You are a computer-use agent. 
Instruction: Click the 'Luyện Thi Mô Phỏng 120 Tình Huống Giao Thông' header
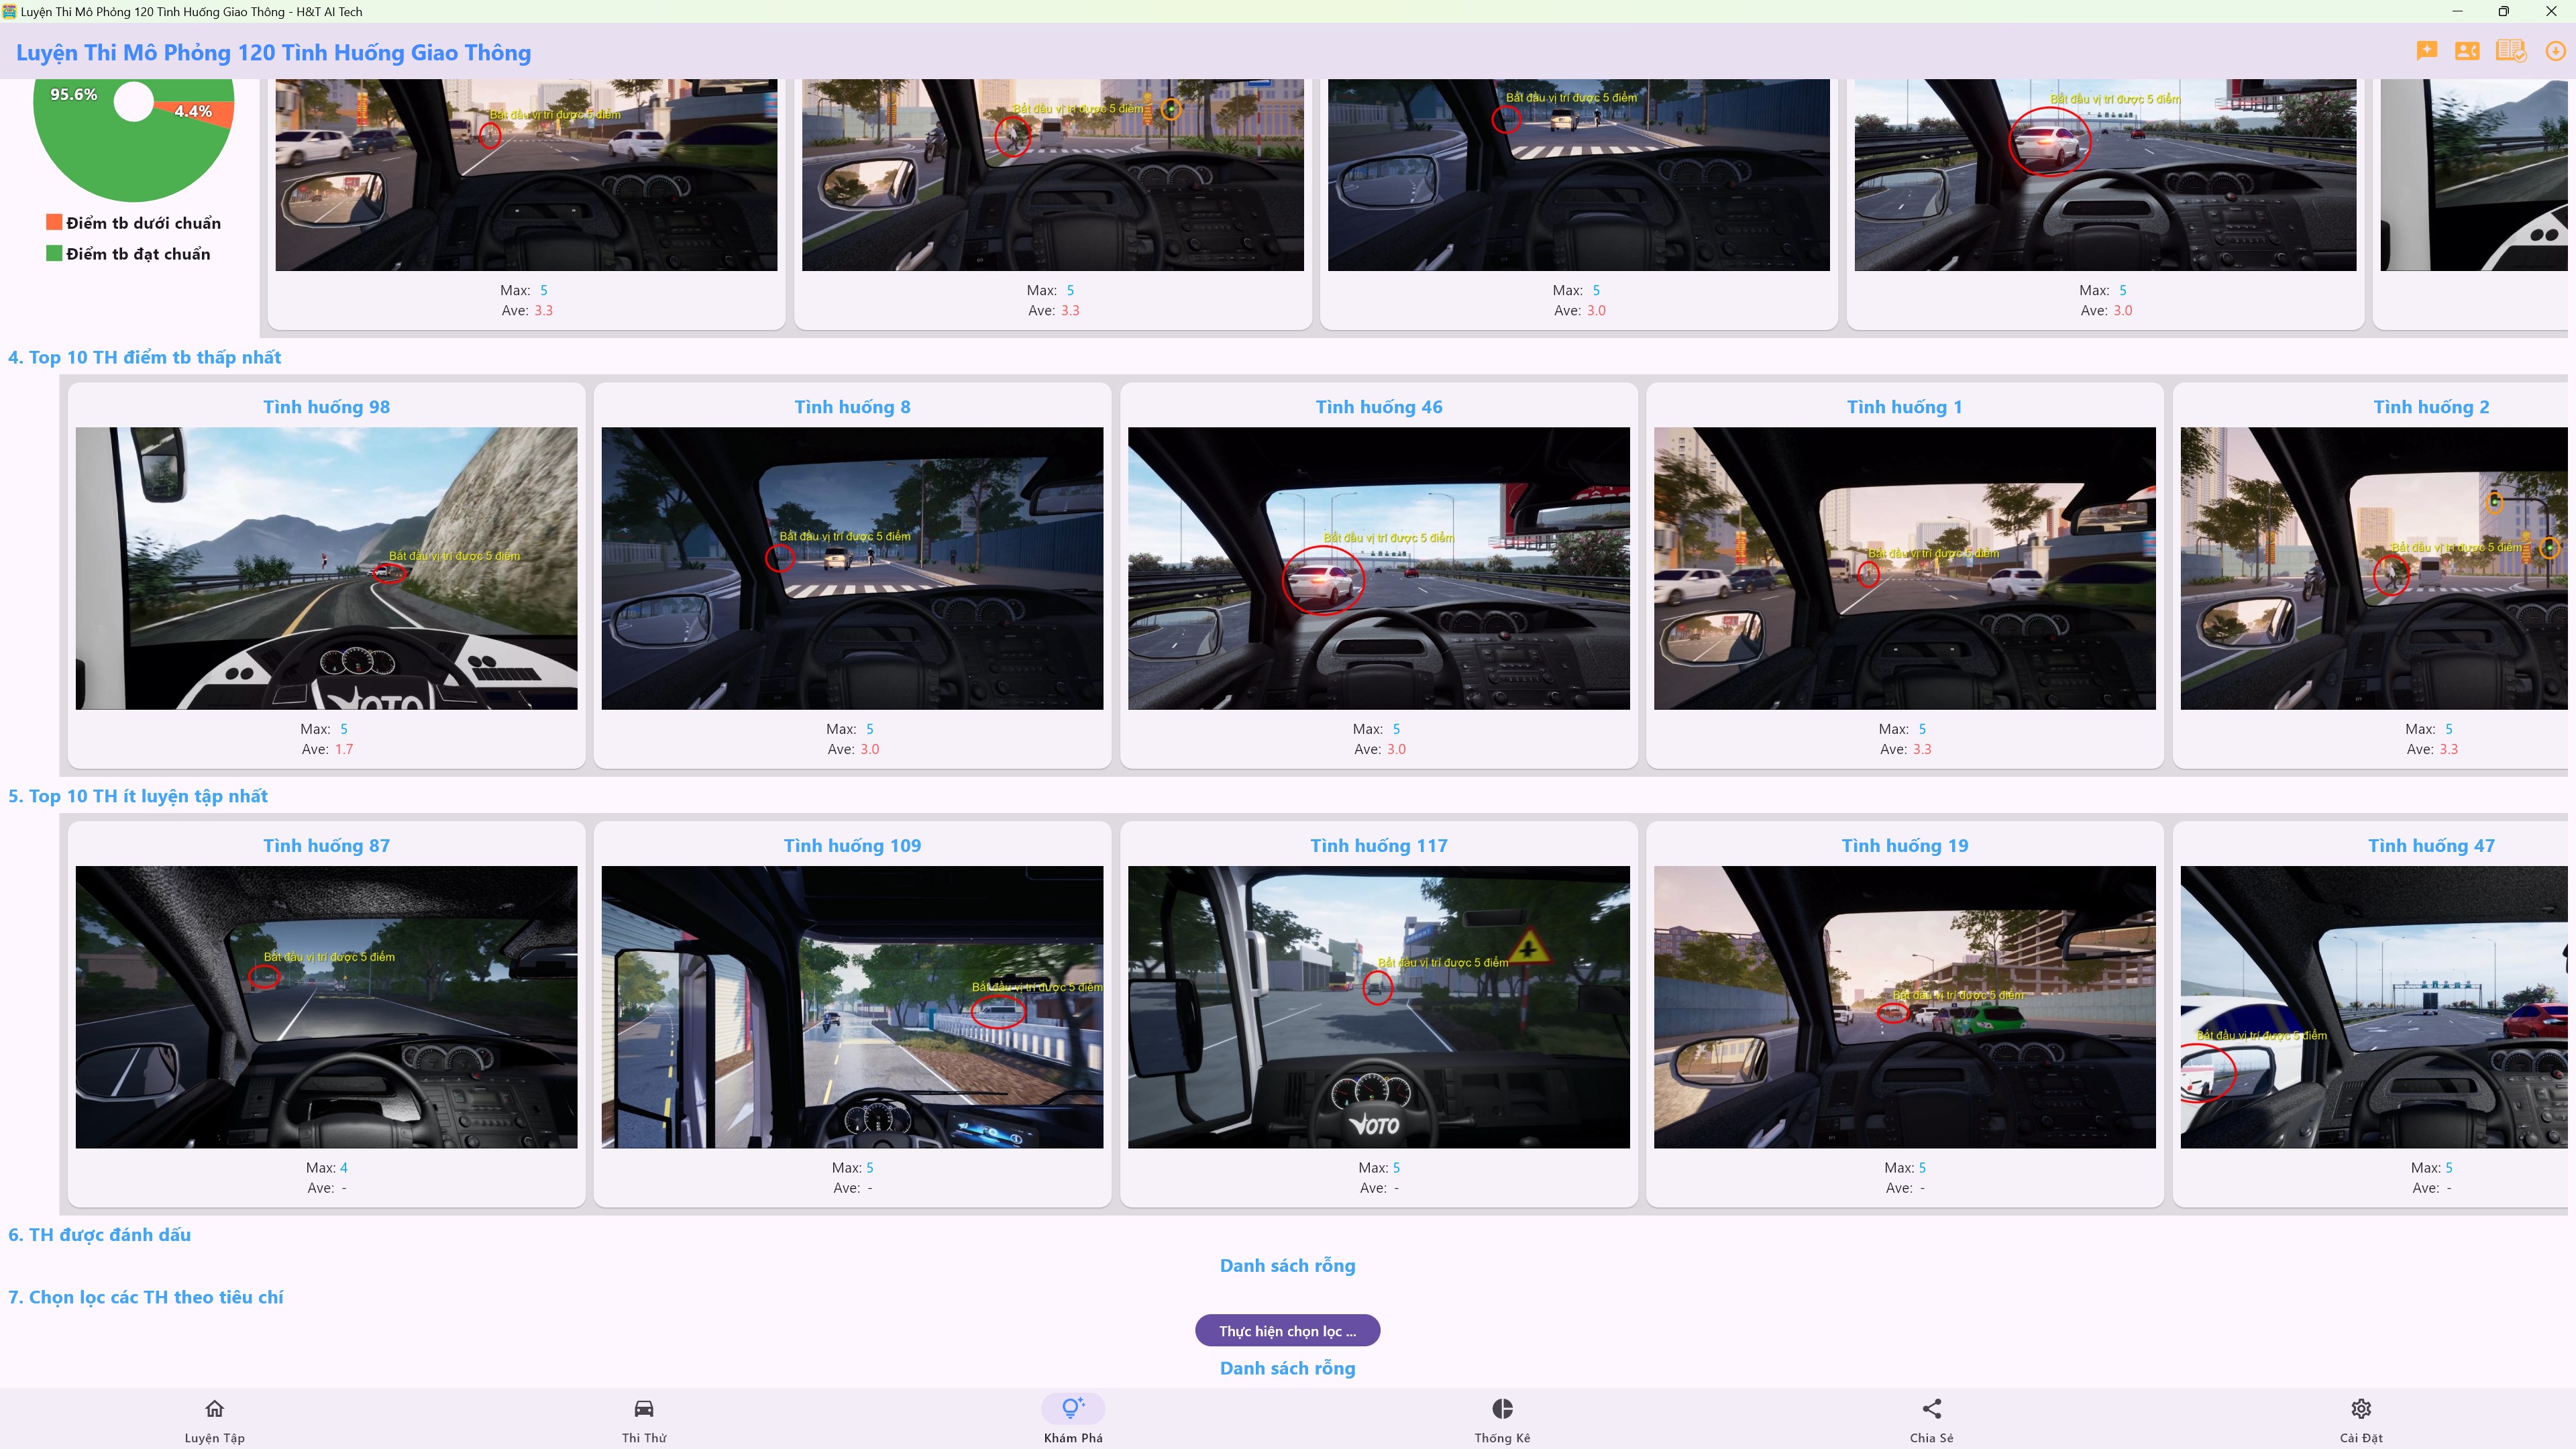pos(273,52)
